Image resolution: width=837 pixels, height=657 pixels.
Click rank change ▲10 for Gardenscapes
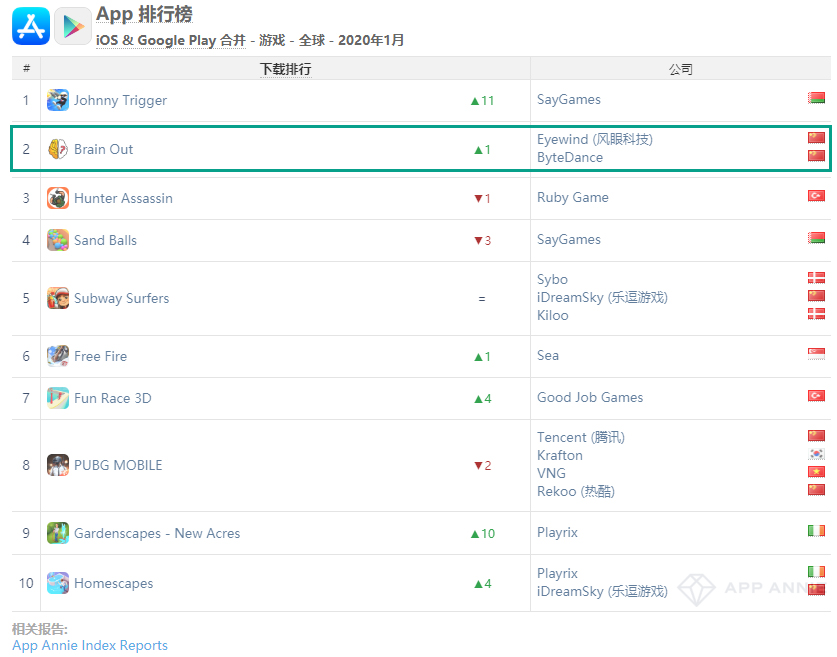483,533
